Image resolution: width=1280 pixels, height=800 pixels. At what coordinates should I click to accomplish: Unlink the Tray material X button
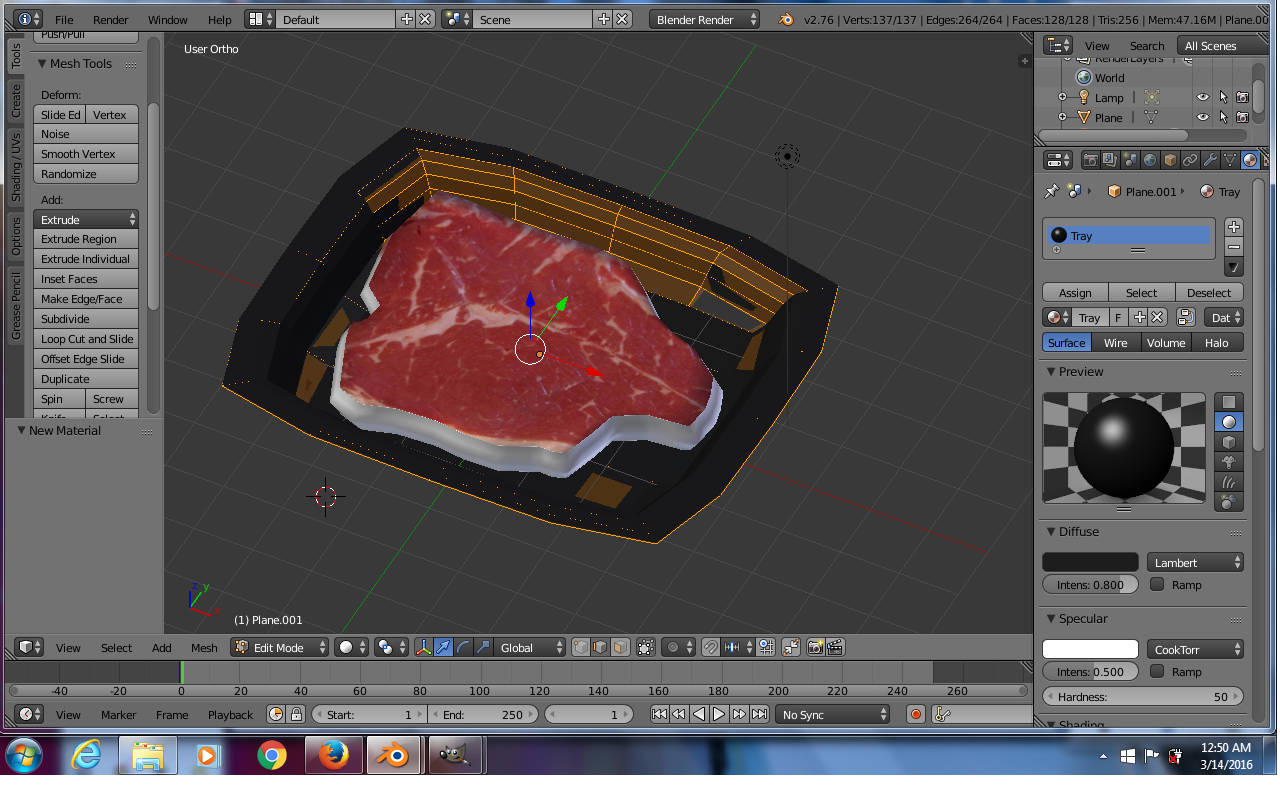[x=1157, y=317]
